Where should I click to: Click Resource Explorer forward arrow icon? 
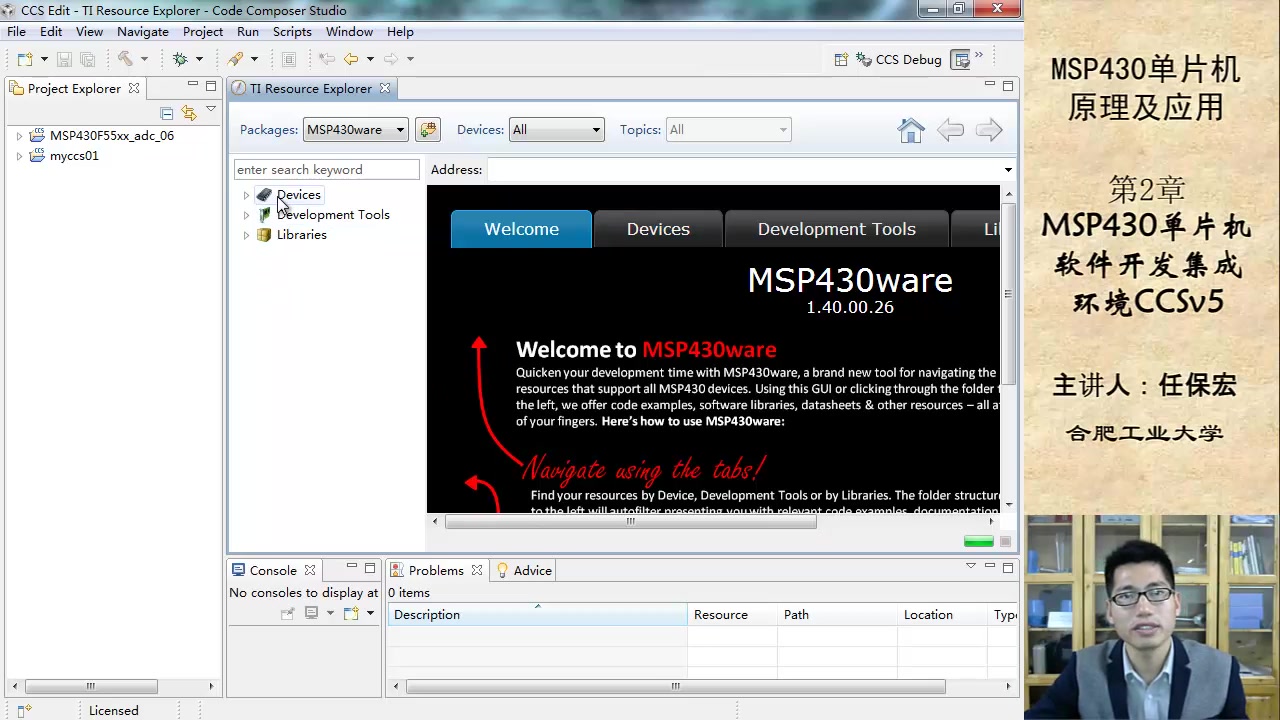tap(989, 130)
